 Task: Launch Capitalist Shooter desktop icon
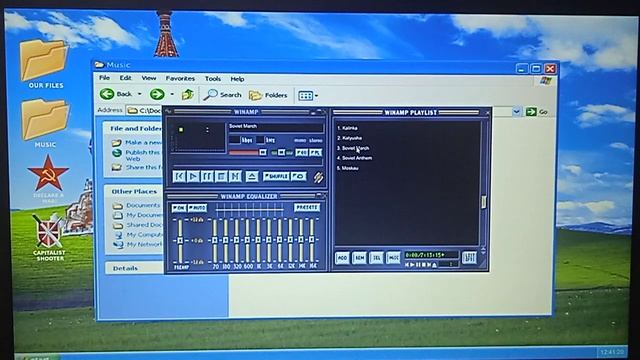pos(49,238)
